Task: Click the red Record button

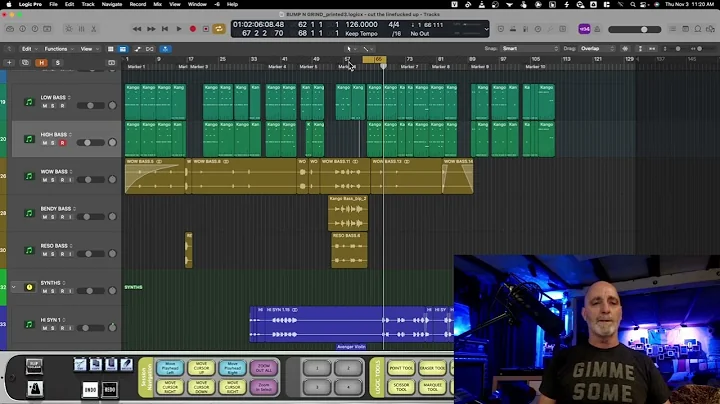Action: (193, 29)
